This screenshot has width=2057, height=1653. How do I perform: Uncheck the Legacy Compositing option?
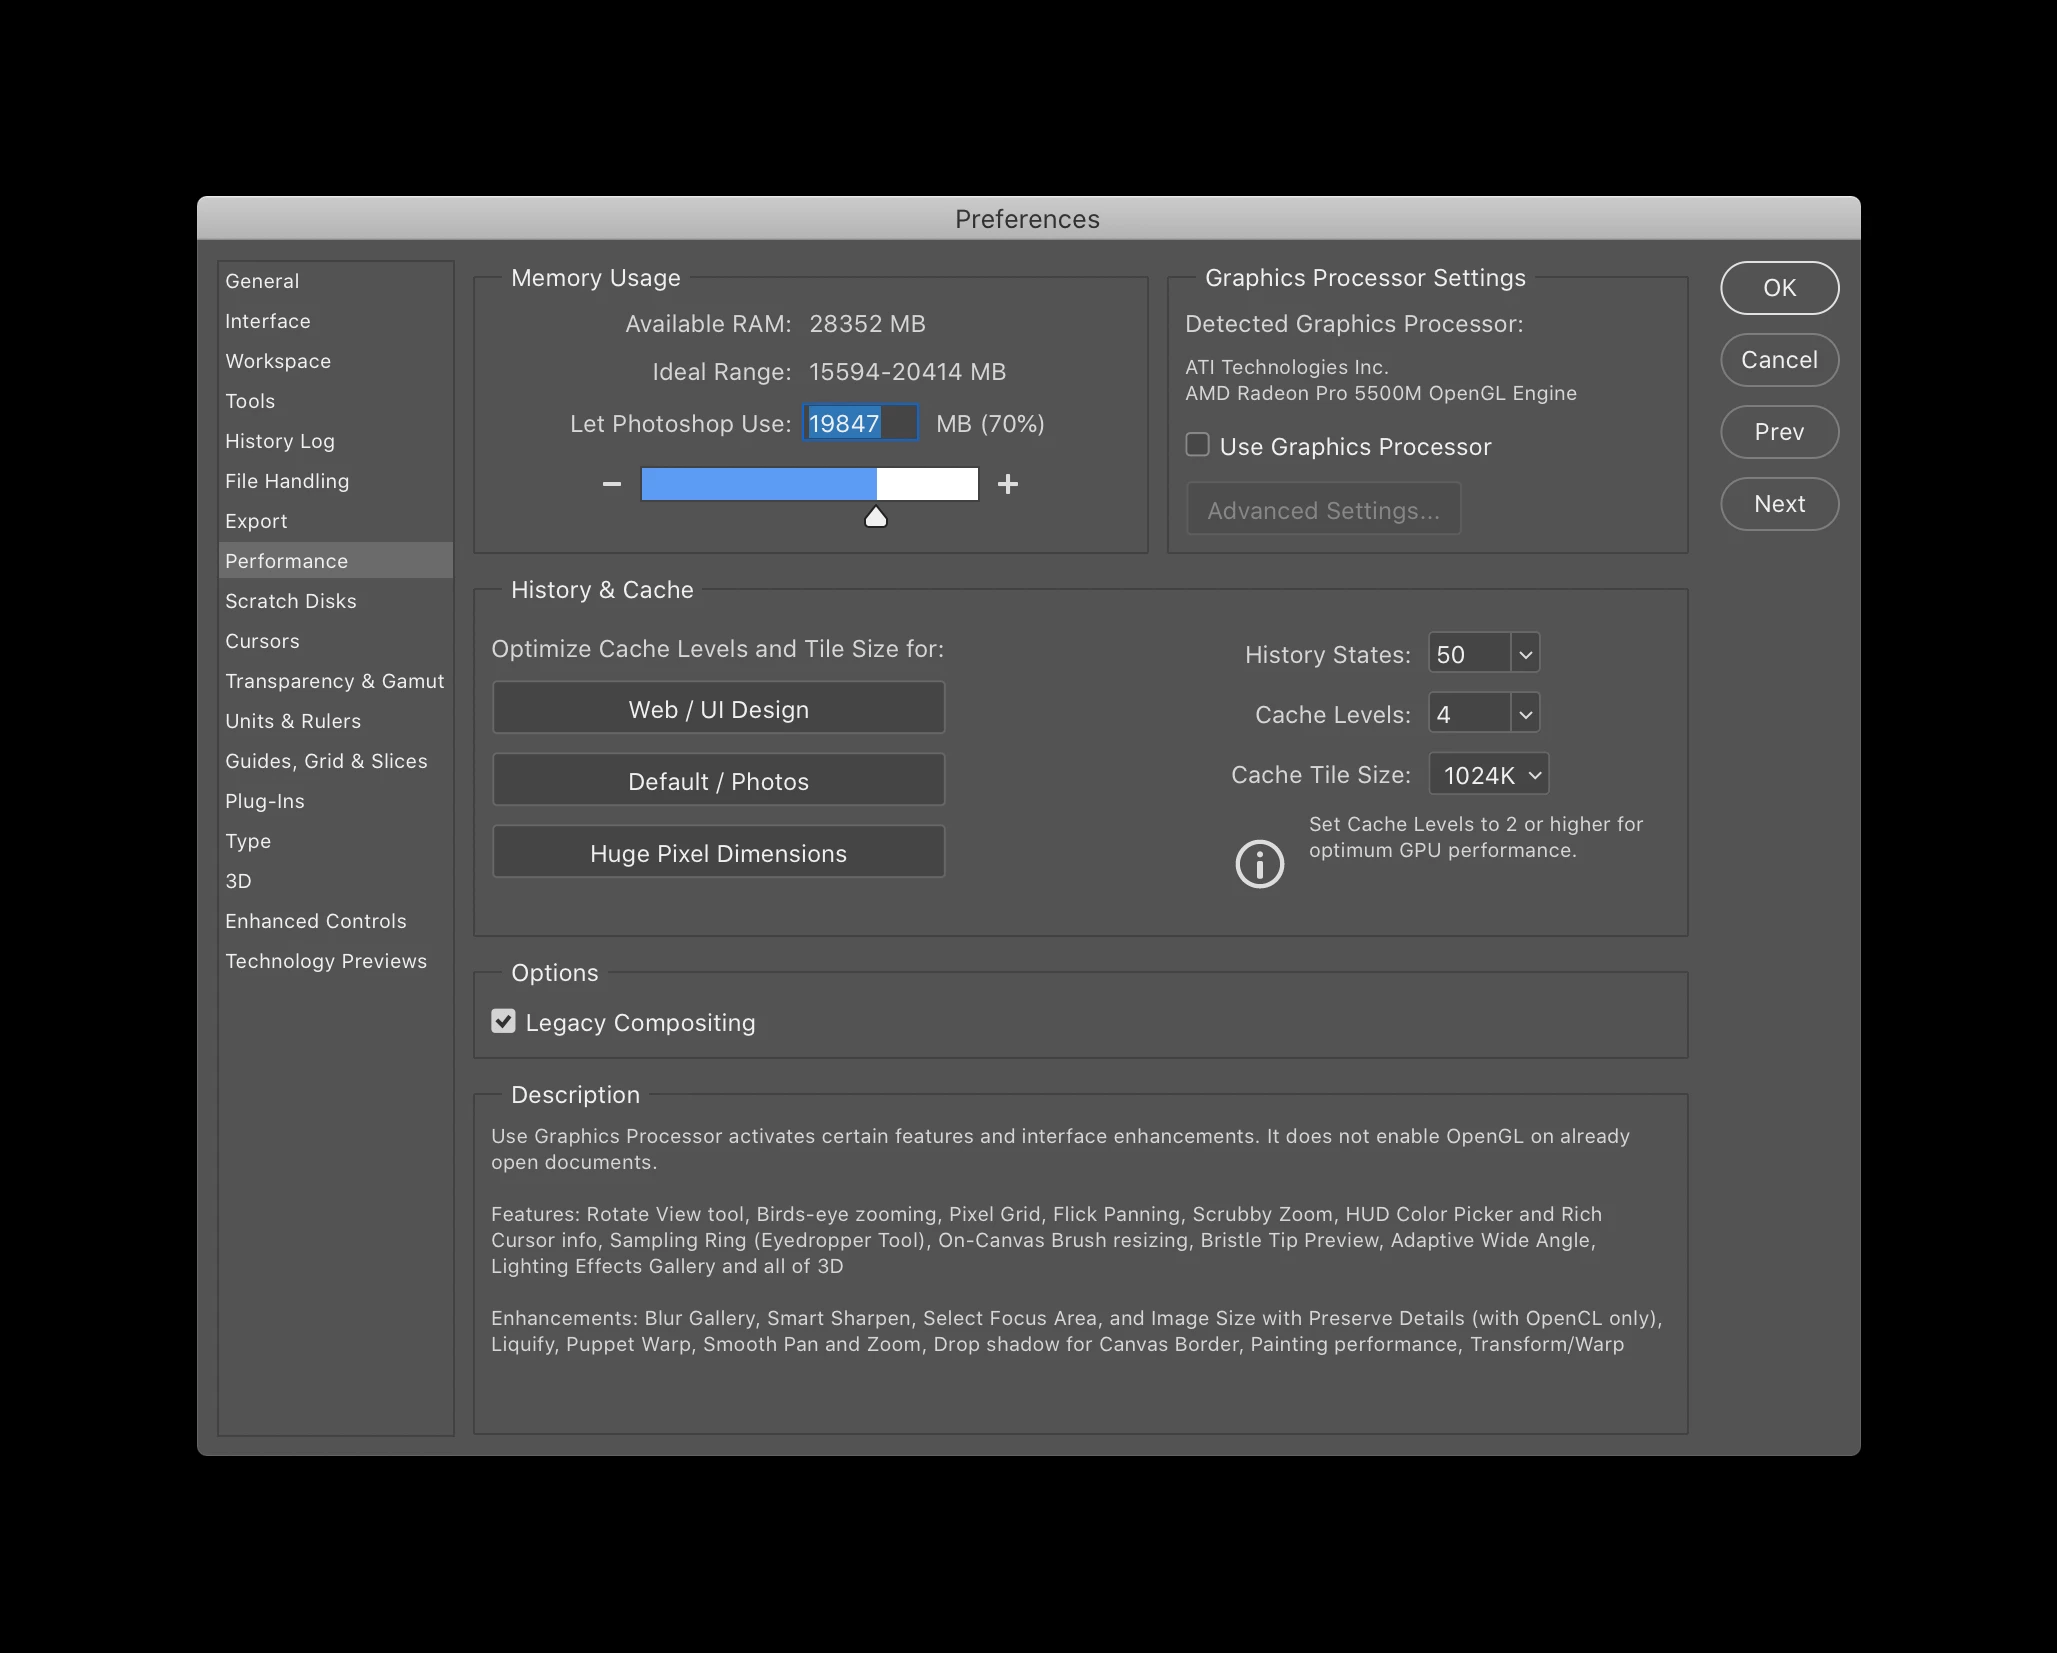click(504, 1021)
